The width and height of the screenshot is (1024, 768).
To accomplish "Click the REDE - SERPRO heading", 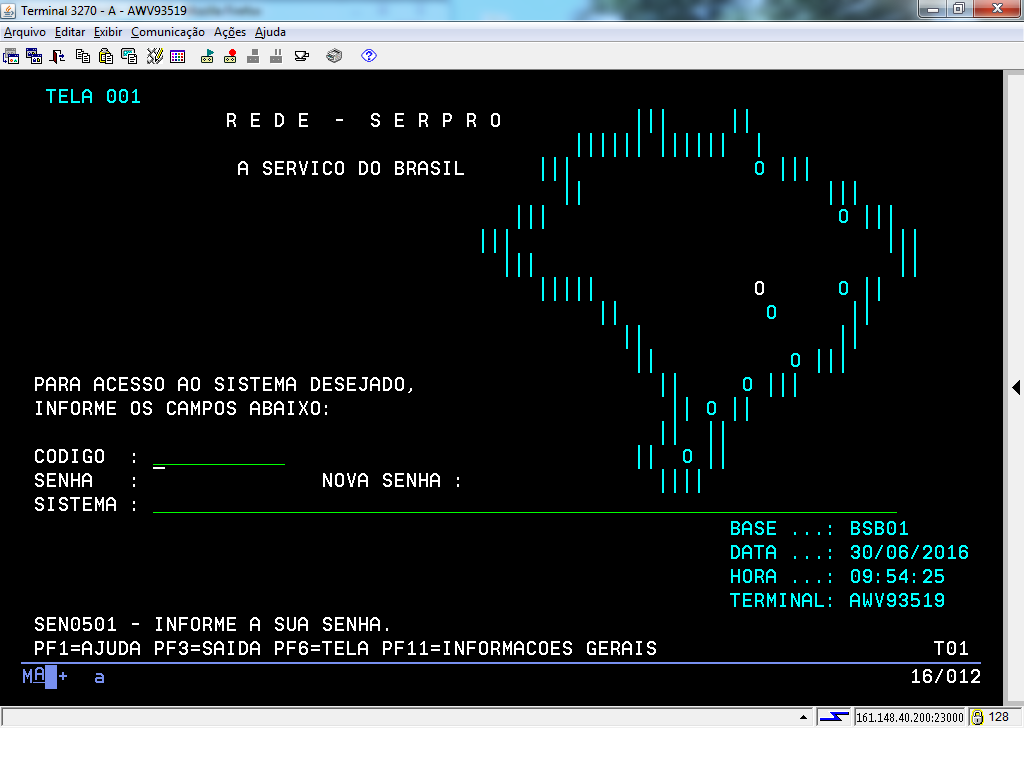I will point(364,121).
